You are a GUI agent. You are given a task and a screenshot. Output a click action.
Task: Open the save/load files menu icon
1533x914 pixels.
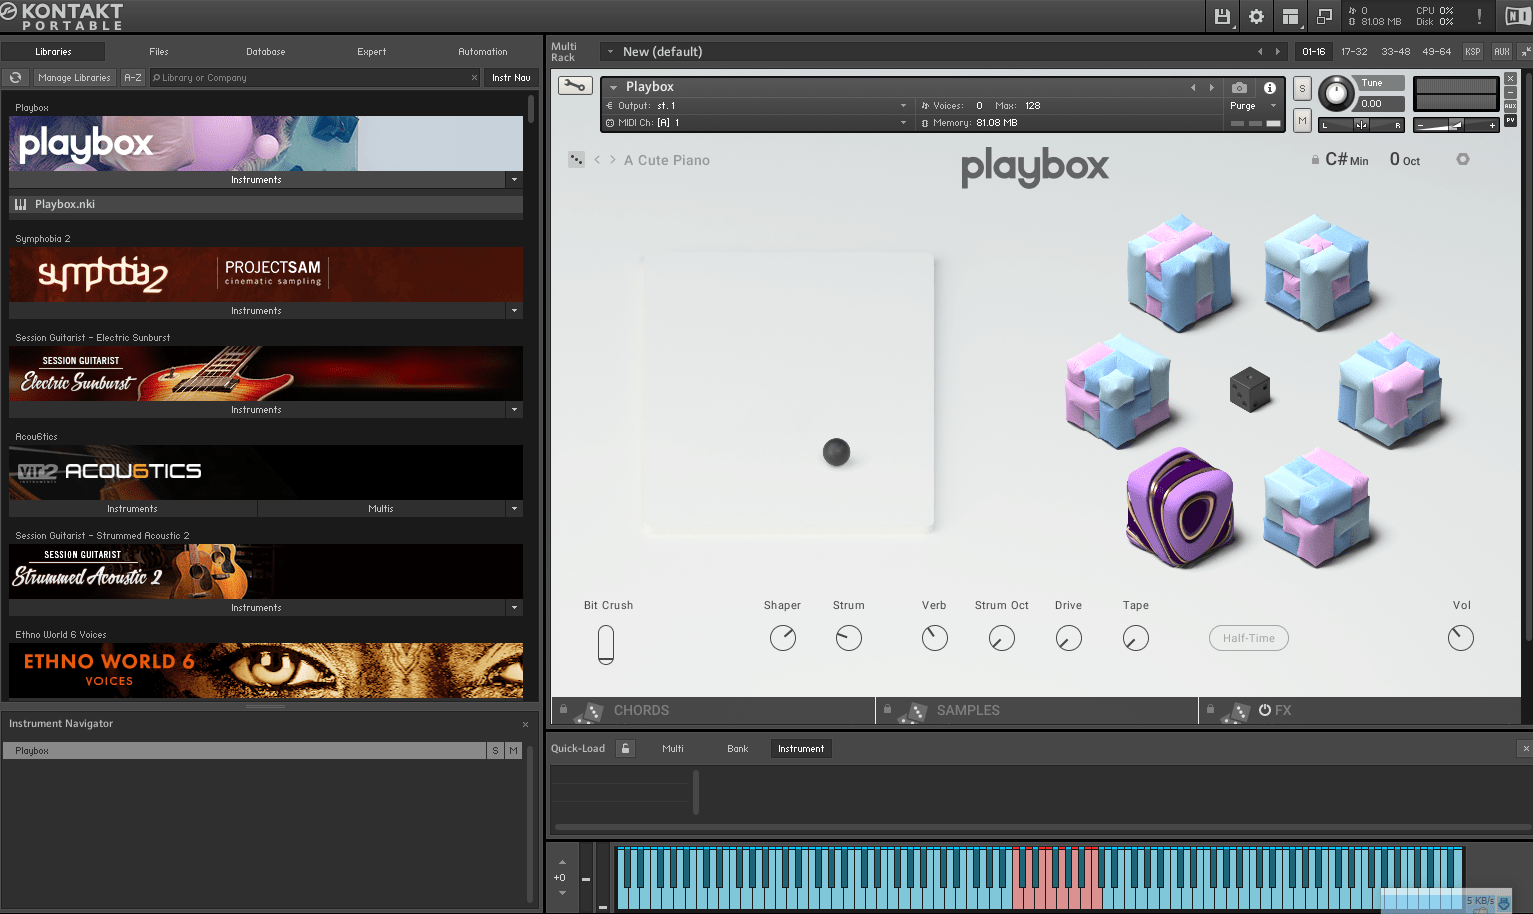click(x=1222, y=16)
